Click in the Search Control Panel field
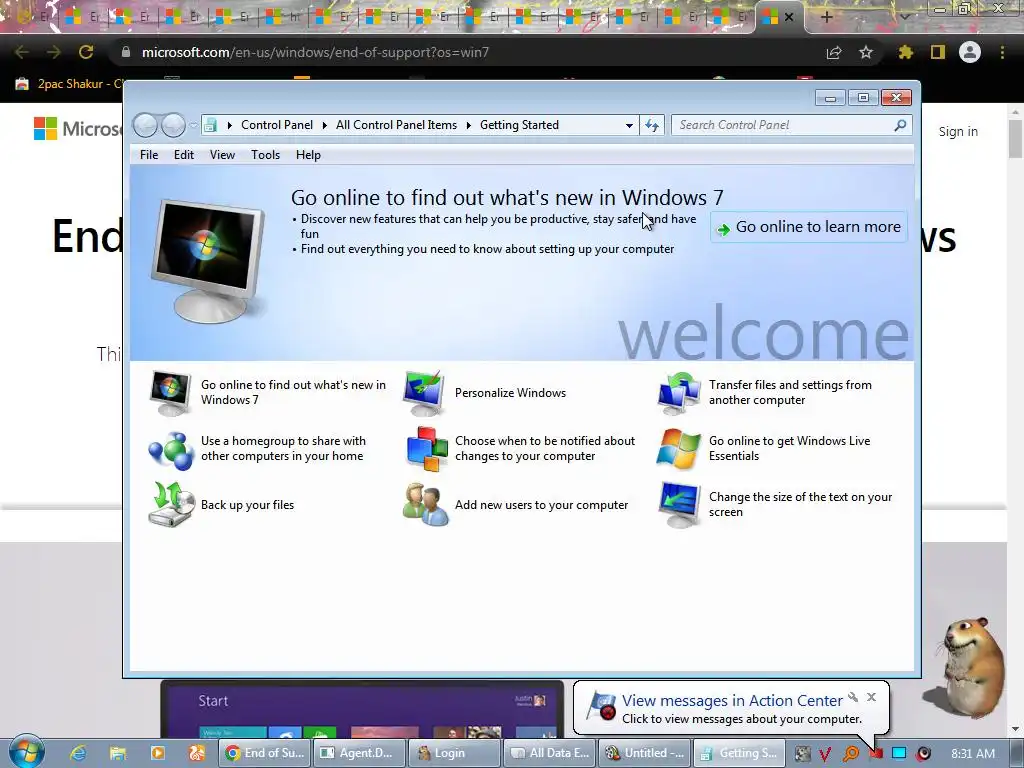Viewport: 1024px width, 768px height. click(x=784, y=125)
